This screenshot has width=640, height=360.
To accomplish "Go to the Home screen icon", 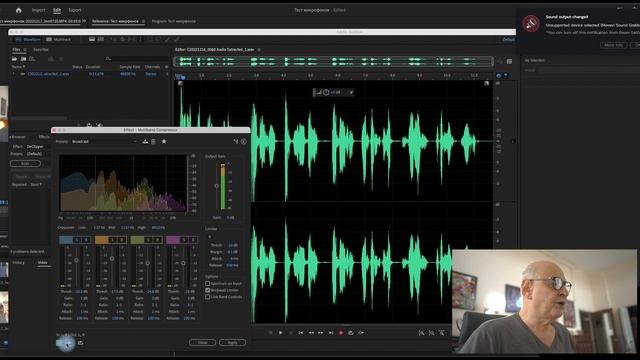I will (18, 10).
